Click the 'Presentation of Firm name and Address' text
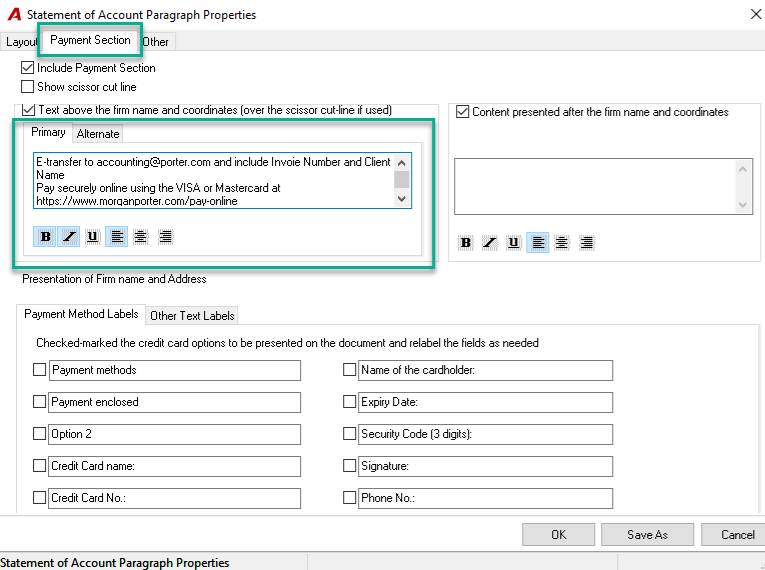 click(114, 279)
